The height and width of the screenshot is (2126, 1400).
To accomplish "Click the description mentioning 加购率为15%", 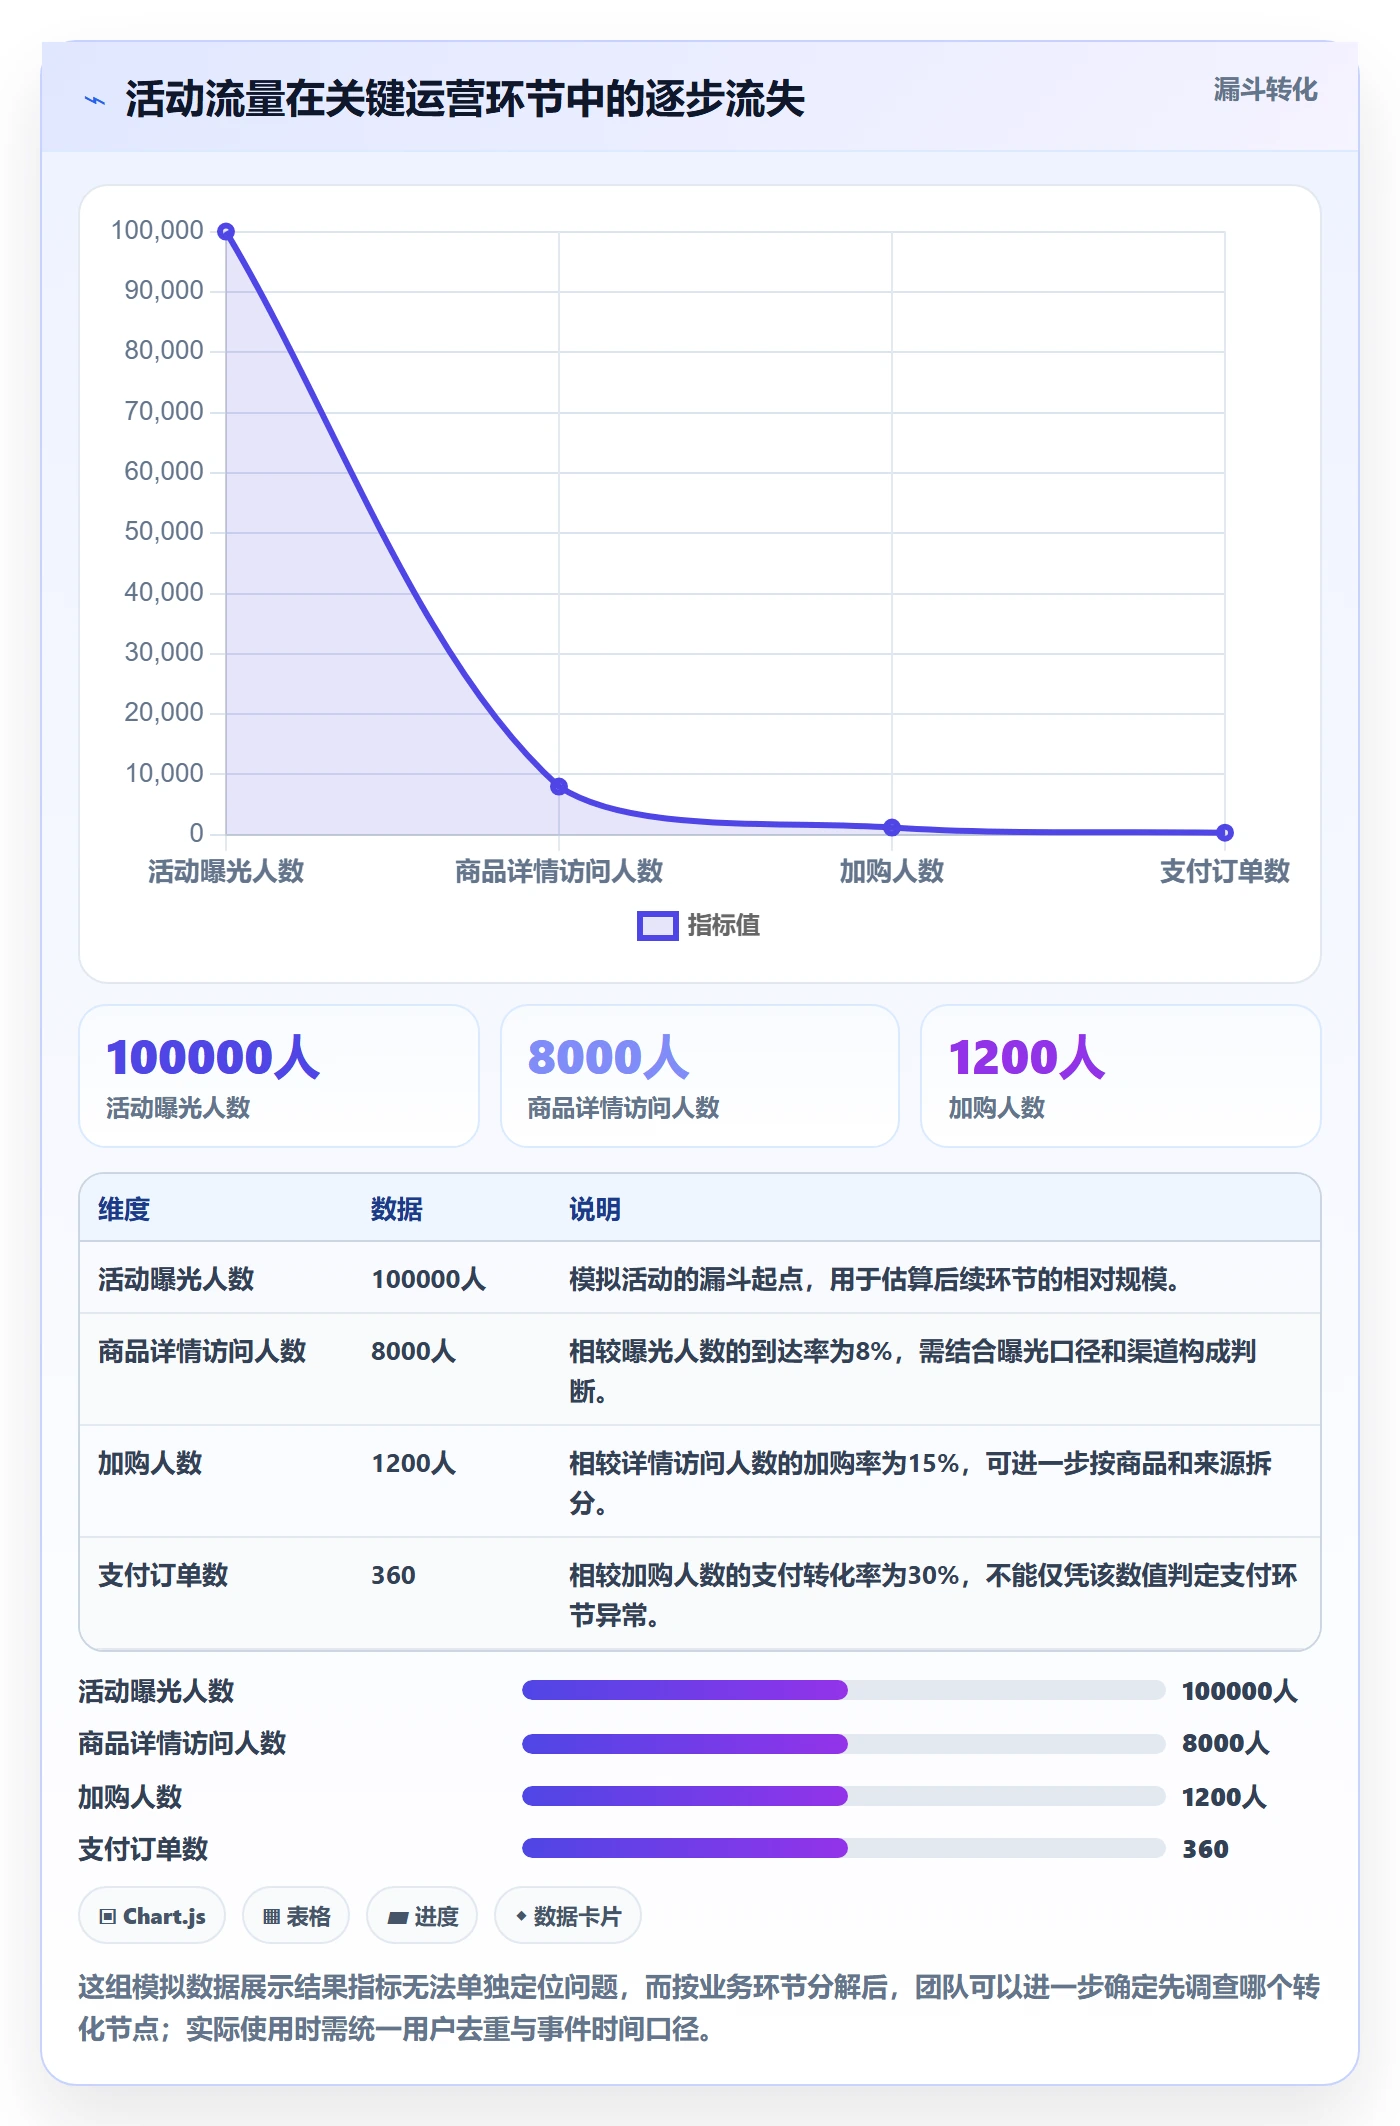I will point(920,1483).
